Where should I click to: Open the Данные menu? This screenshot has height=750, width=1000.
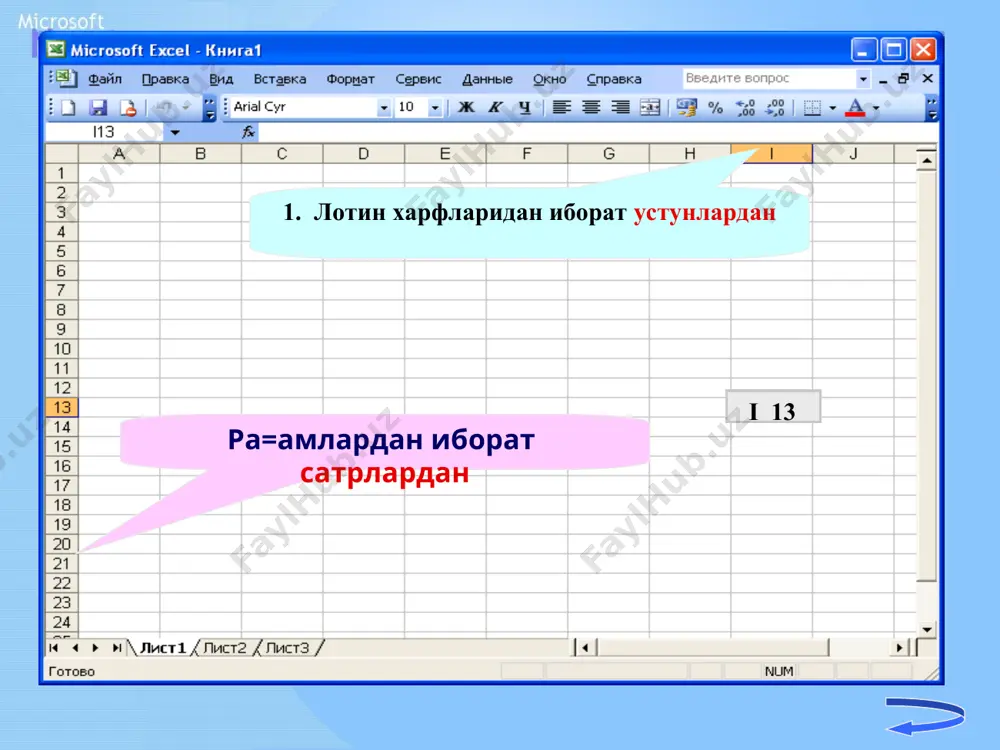point(487,79)
